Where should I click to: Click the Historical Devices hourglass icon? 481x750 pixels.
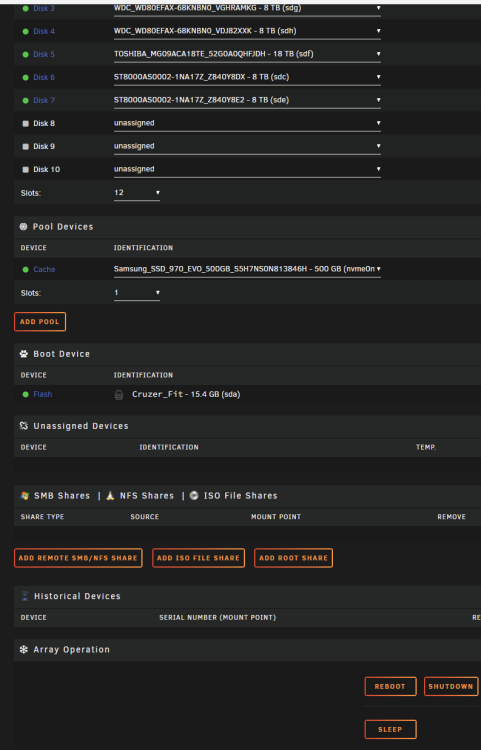(x=25, y=596)
